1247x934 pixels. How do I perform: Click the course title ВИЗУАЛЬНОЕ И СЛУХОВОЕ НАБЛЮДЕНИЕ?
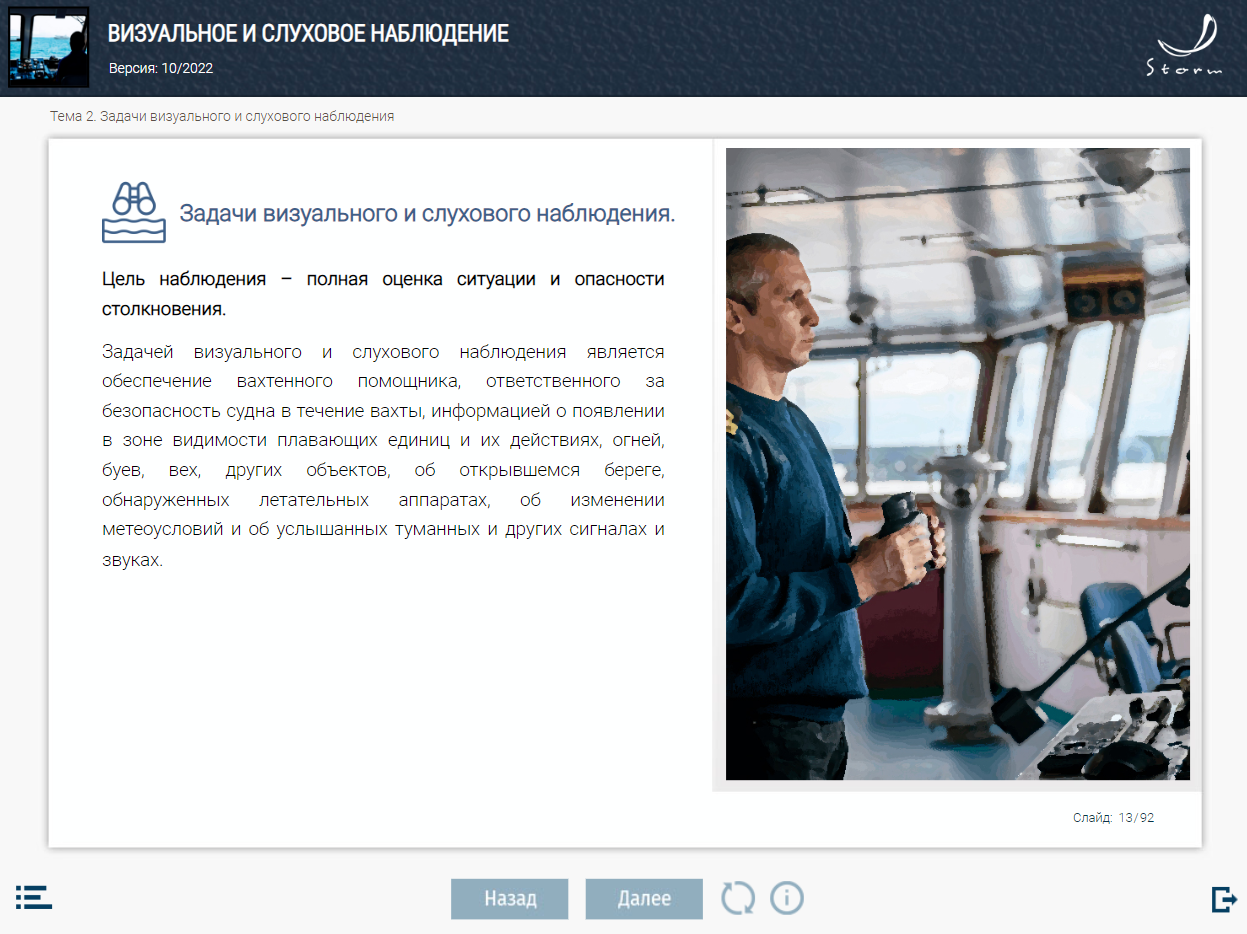[308, 34]
